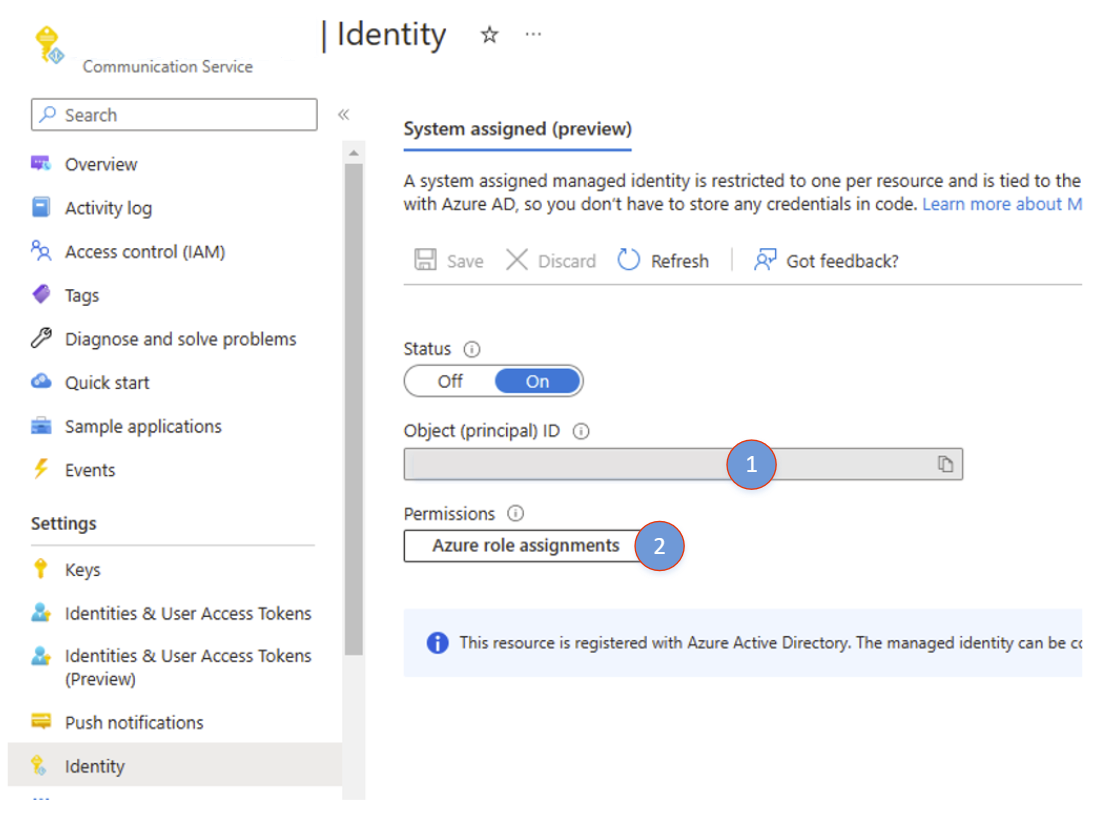This screenshot has width=1093, height=814.
Task: Click the Keys key icon under Settings
Action: click(40, 569)
